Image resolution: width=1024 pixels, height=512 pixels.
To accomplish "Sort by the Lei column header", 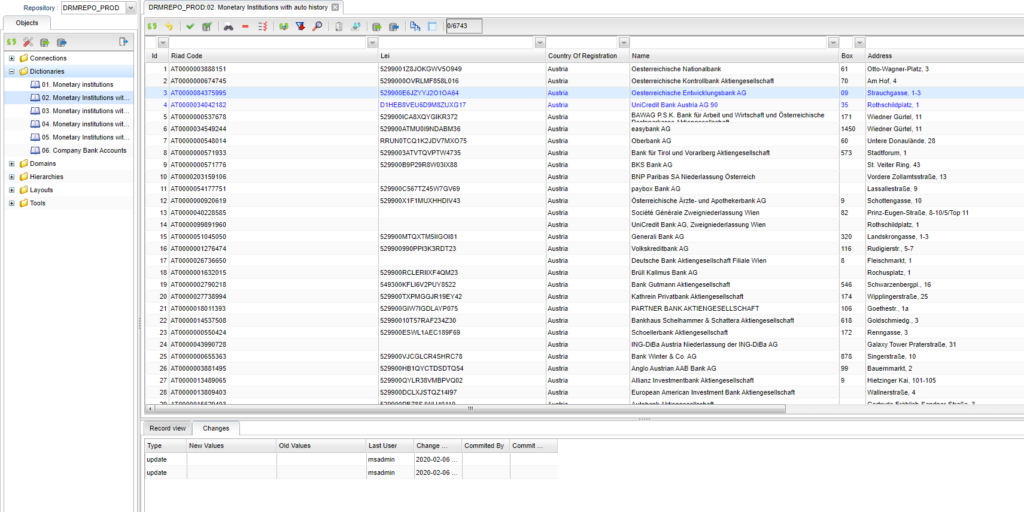I will pyautogui.click(x=462, y=56).
